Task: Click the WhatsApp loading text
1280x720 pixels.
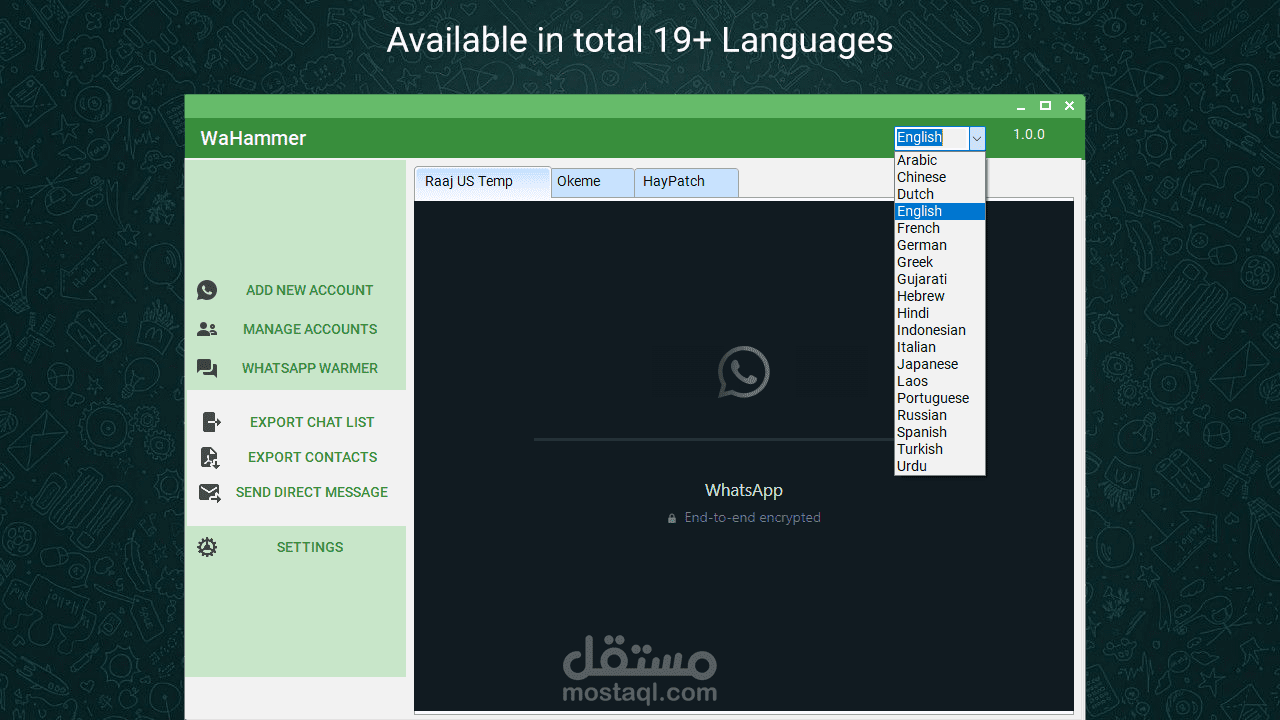Action: (743, 490)
